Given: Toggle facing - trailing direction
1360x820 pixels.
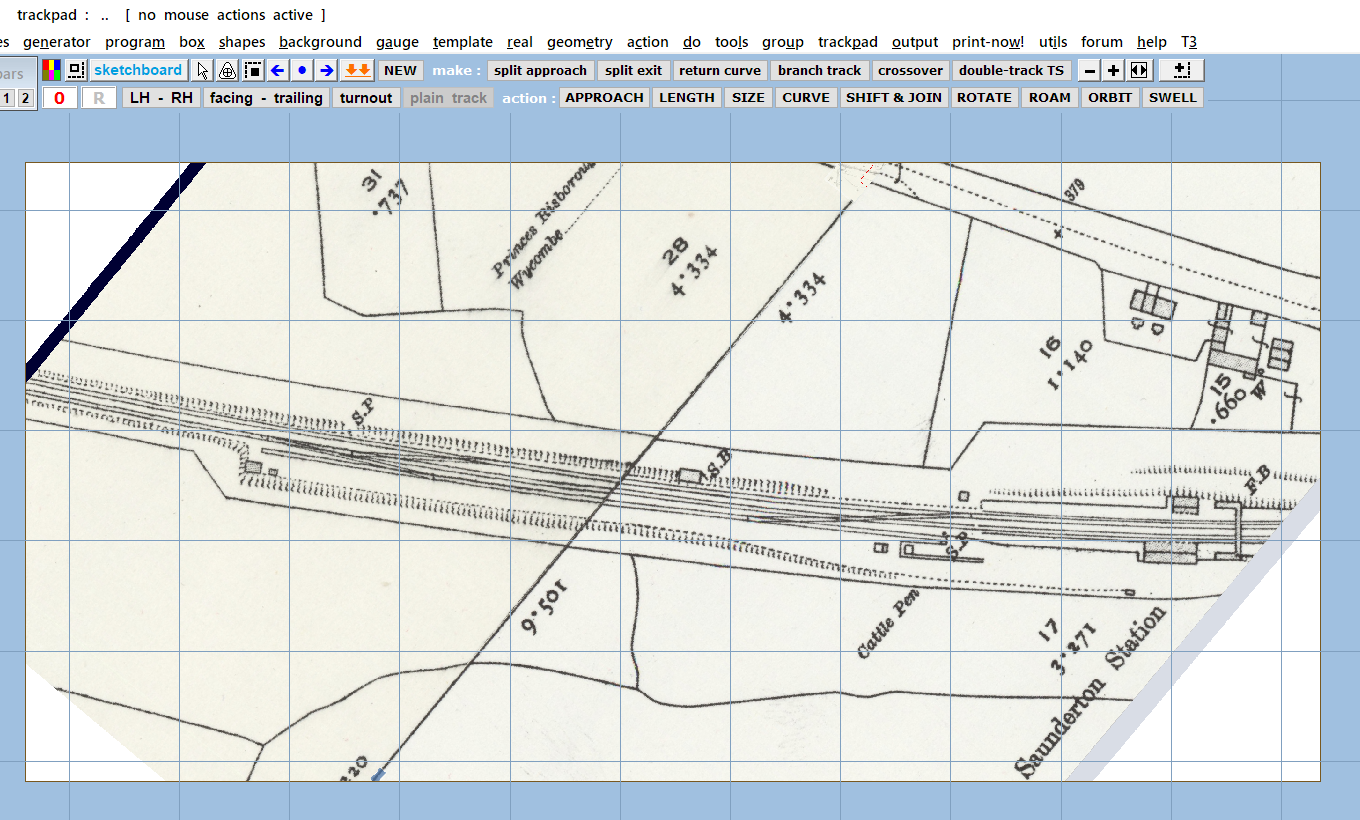Looking at the screenshot, I should click(266, 97).
